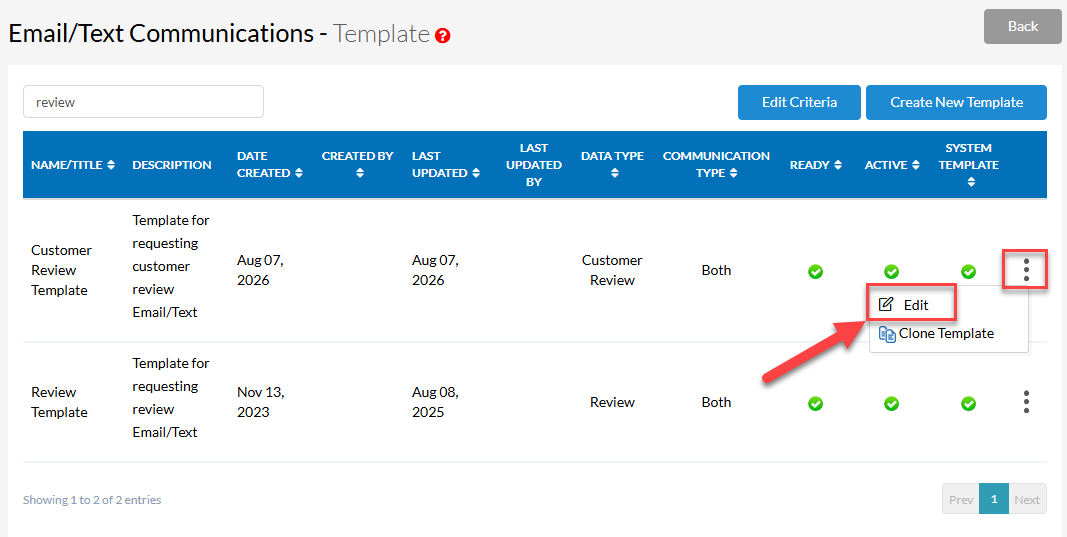Open three-dot menu for Customer Review Template
Screen dimensions: 1067x537
click(1026, 270)
